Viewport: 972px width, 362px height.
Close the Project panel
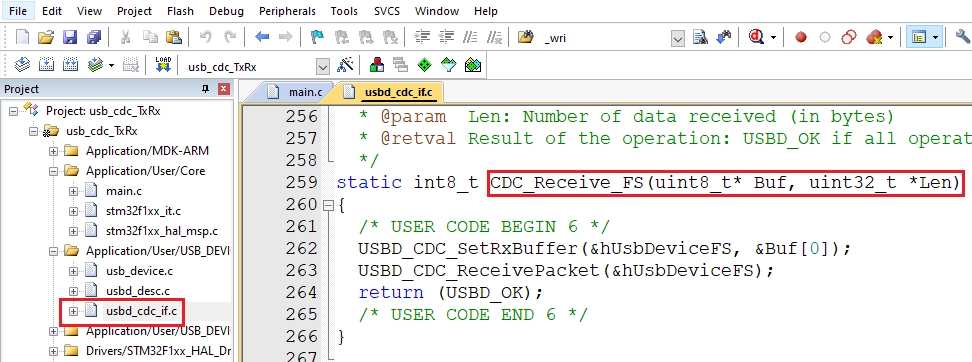click(x=224, y=89)
